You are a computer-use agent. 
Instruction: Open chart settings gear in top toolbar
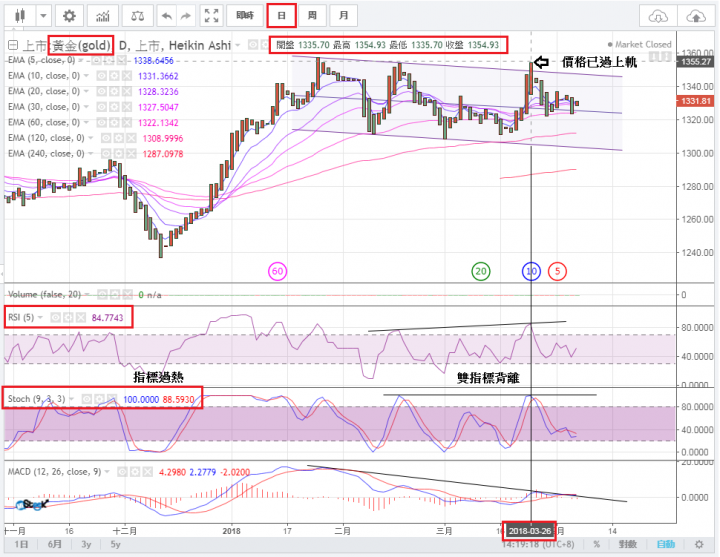coord(69,16)
